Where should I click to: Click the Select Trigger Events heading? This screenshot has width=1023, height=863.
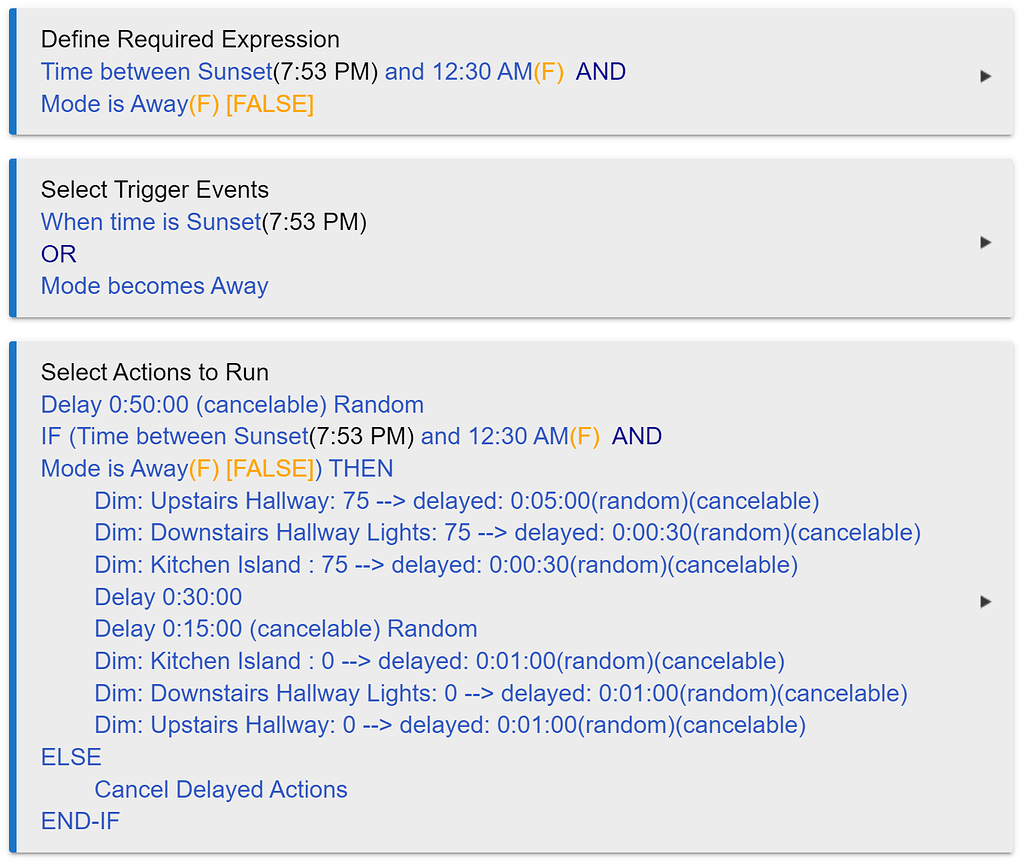pos(155,190)
